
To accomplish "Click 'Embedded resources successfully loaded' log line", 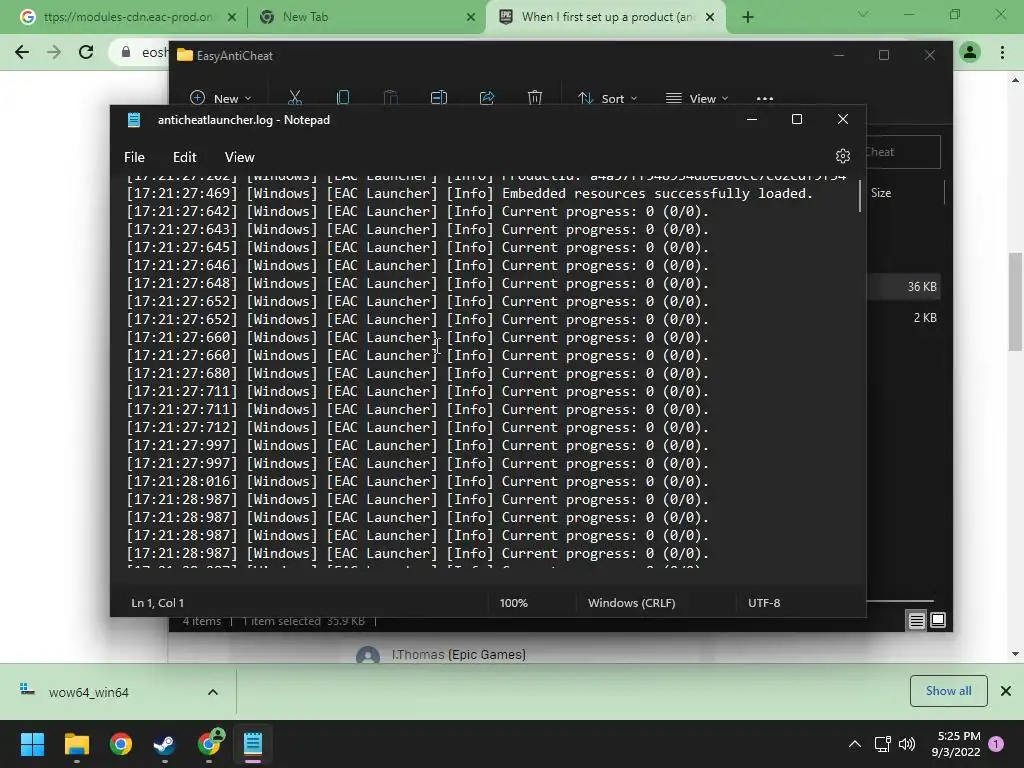I will point(470,193).
